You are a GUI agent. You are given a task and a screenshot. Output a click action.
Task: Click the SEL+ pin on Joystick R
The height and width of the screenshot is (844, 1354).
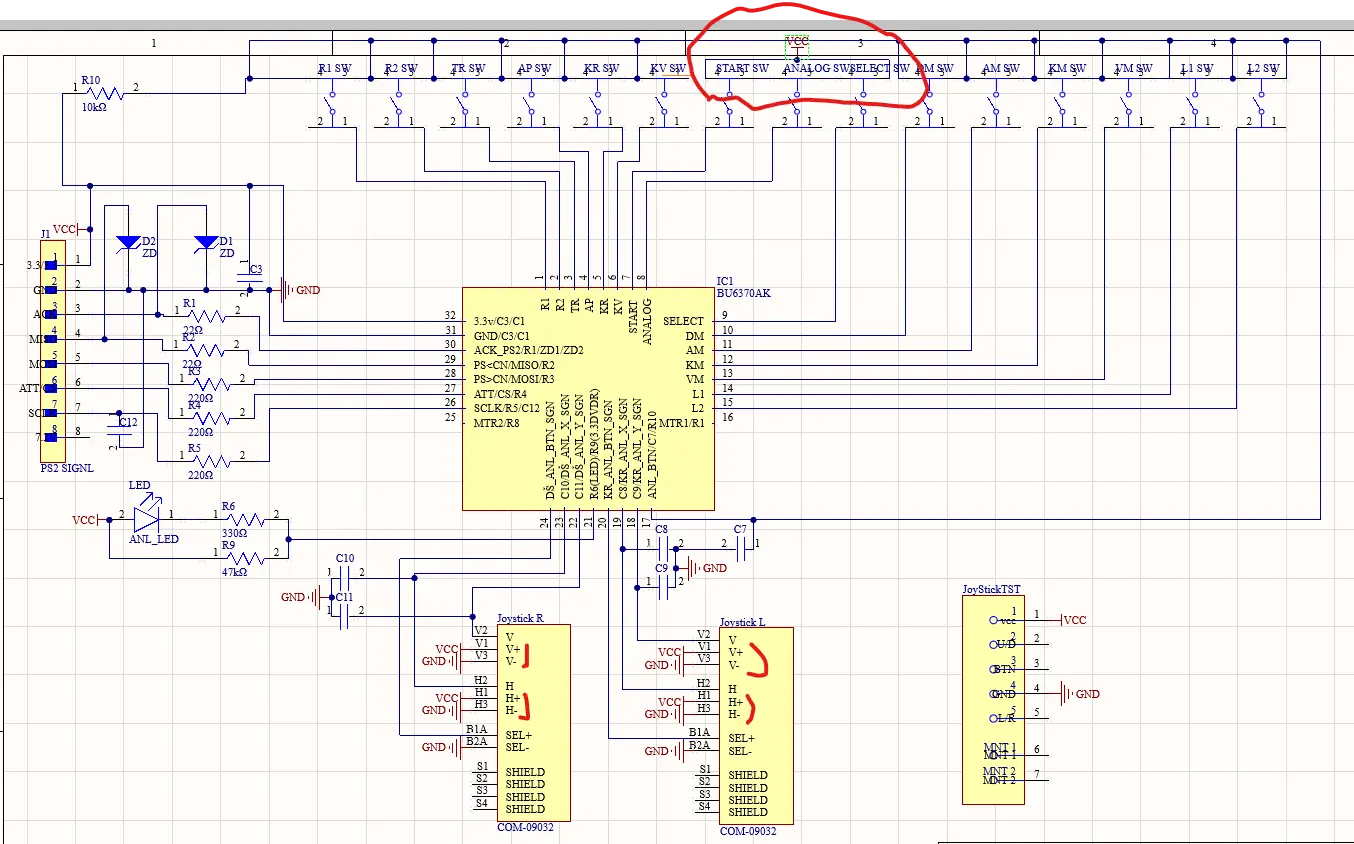click(x=518, y=735)
